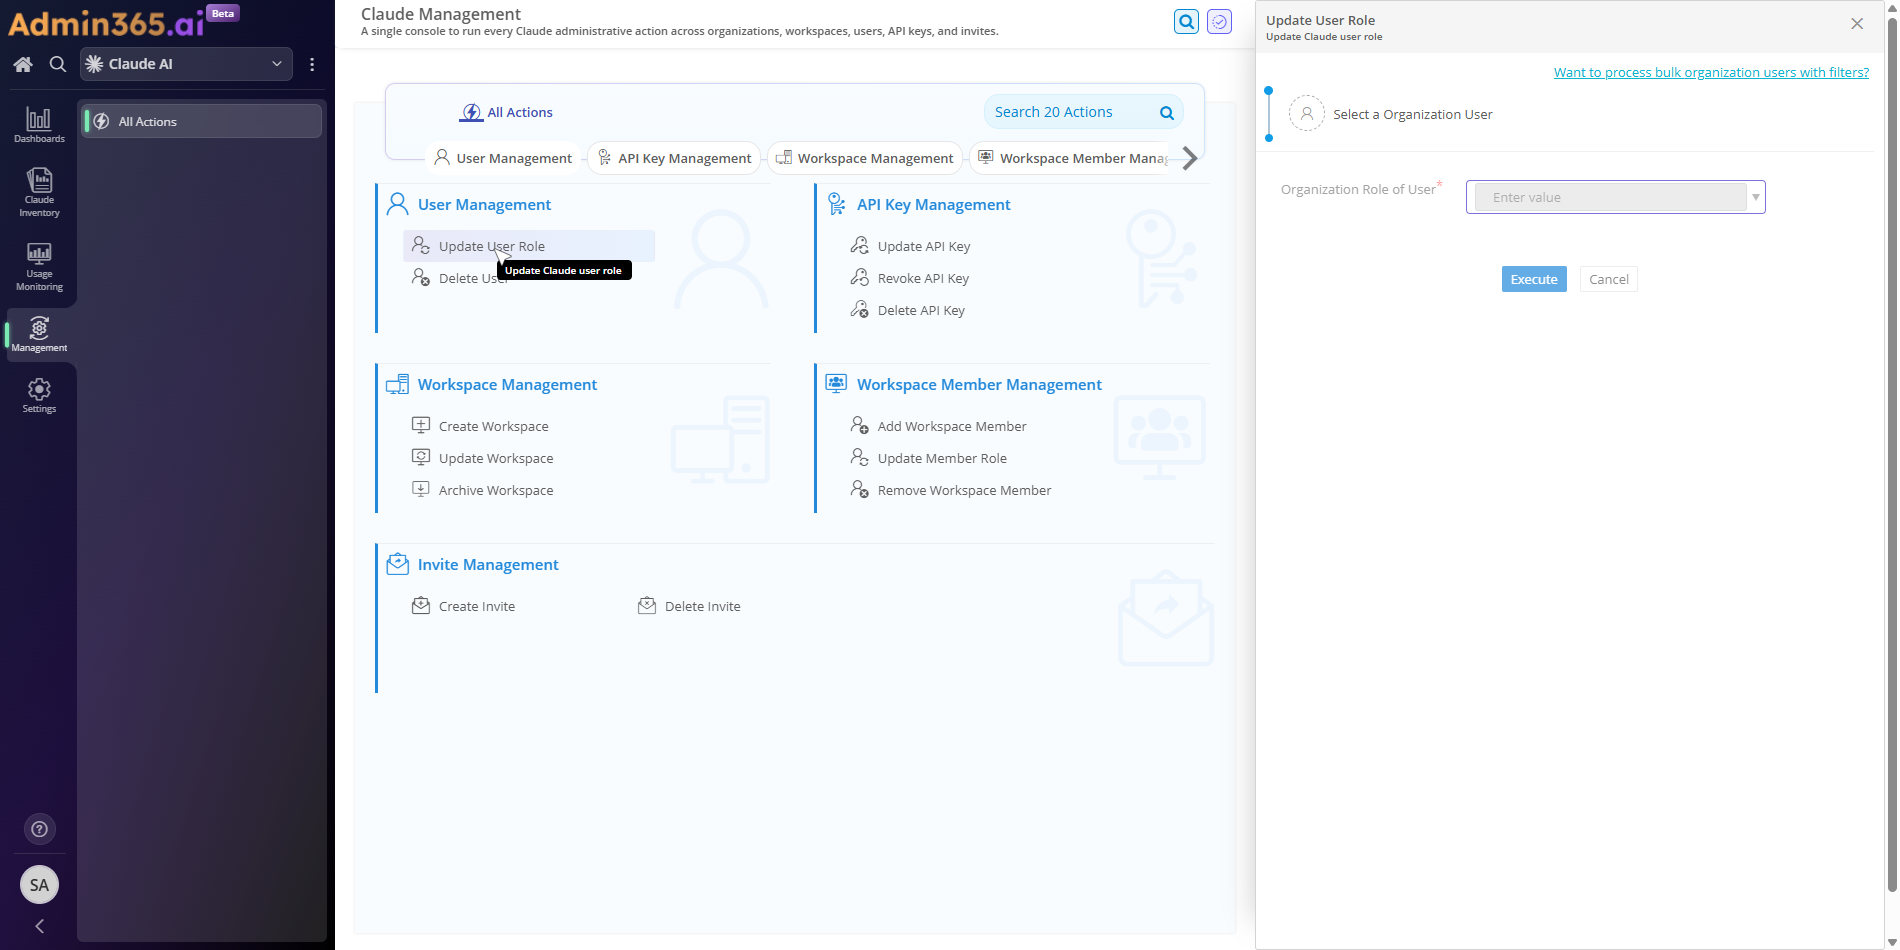The height and width of the screenshot is (950, 1900).
Task: Click the Update API Key icon
Action: point(859,245)
